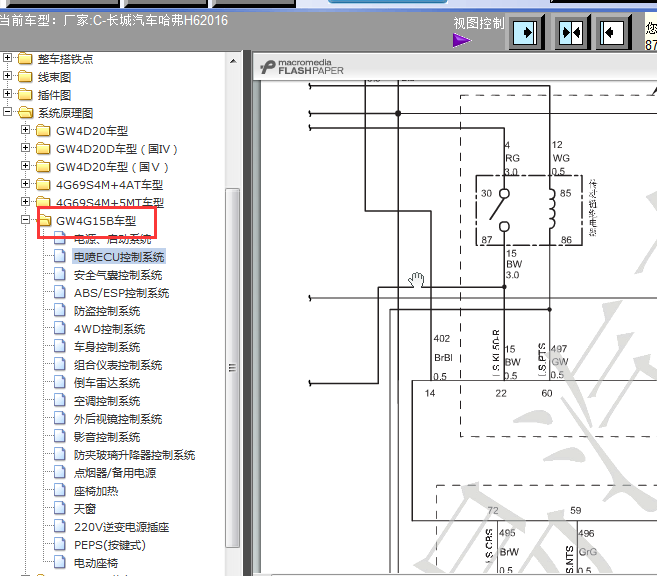Open the 安全气囊控制系统 diagram
The width and height of the screenshot is (657, 576).
[118, 275]
